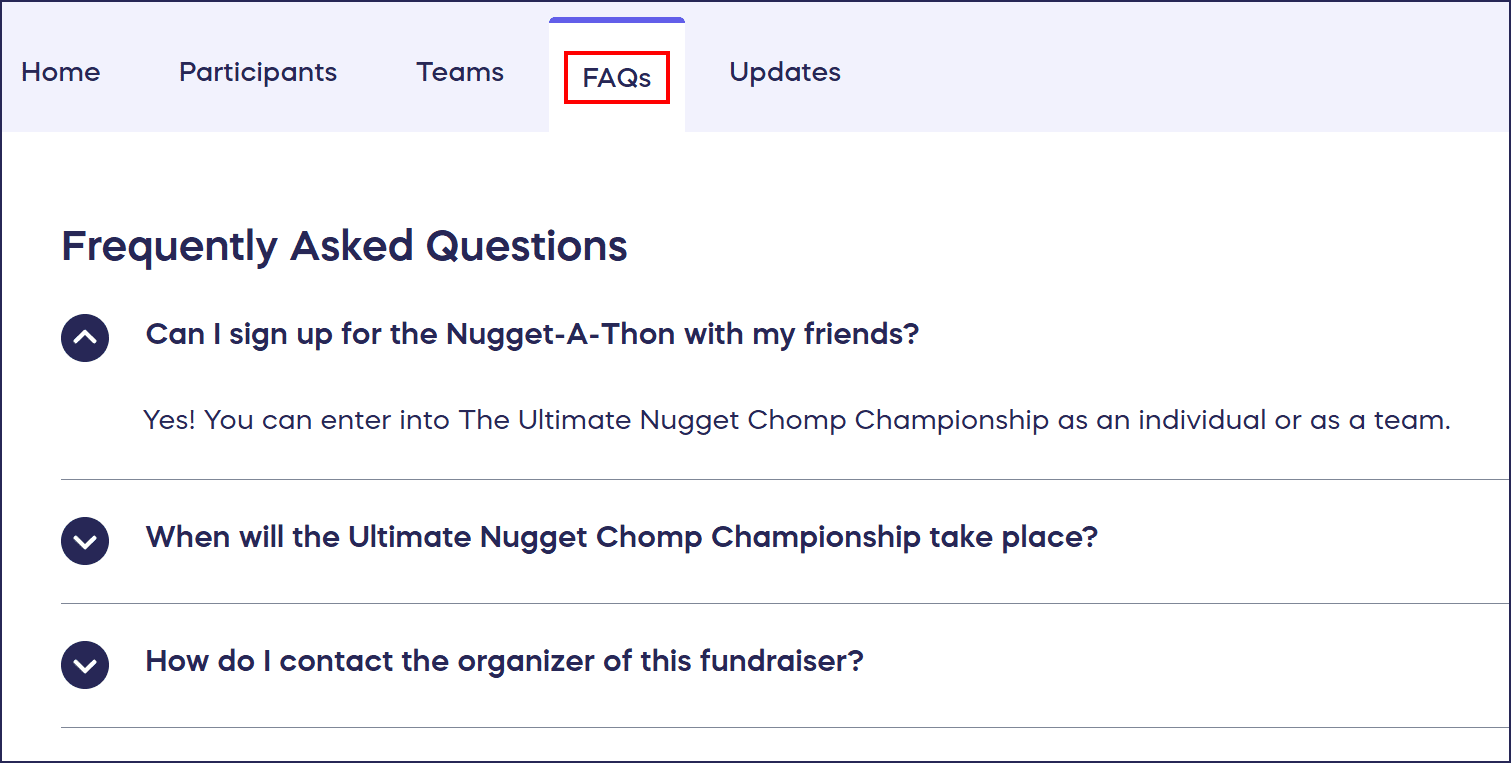The height and width of the screenshot is (763, 1511).
Task: Go to the Teams tab
Action: tap(460, 72)
